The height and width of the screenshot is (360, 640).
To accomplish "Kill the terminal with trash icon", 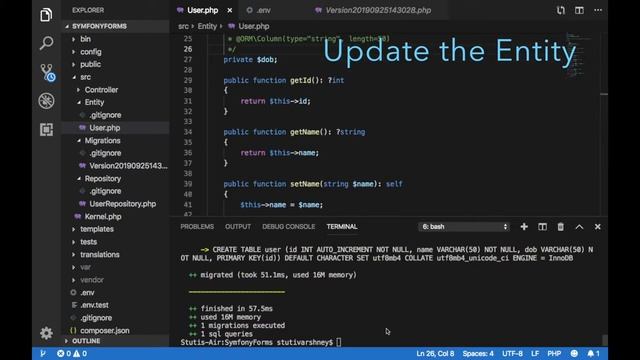I will (x=561, y=227).
